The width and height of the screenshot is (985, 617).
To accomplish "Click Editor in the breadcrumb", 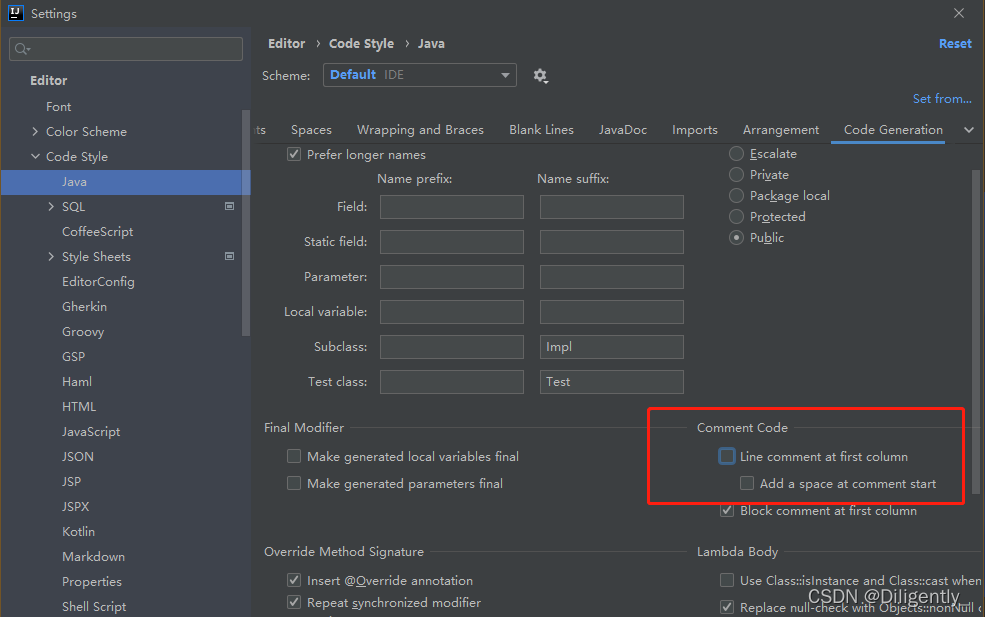I will 286,43.
